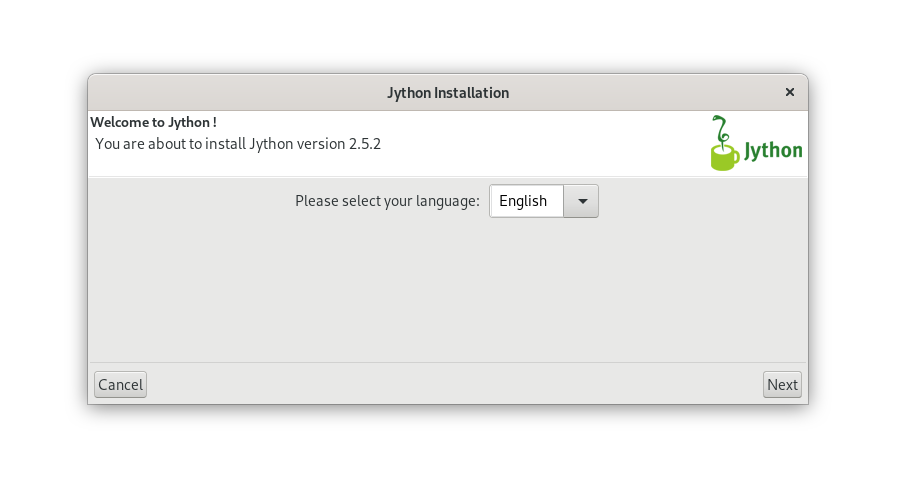Open the language dropdown arrow

(581, 201)
